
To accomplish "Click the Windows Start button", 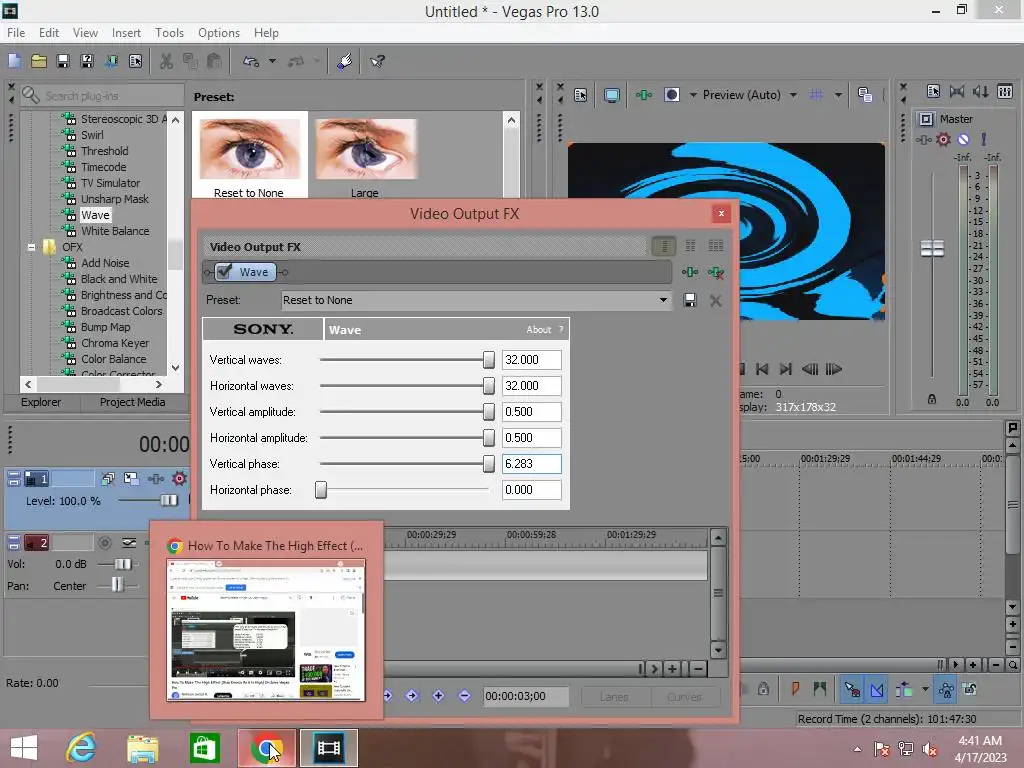I will (24, 748).
